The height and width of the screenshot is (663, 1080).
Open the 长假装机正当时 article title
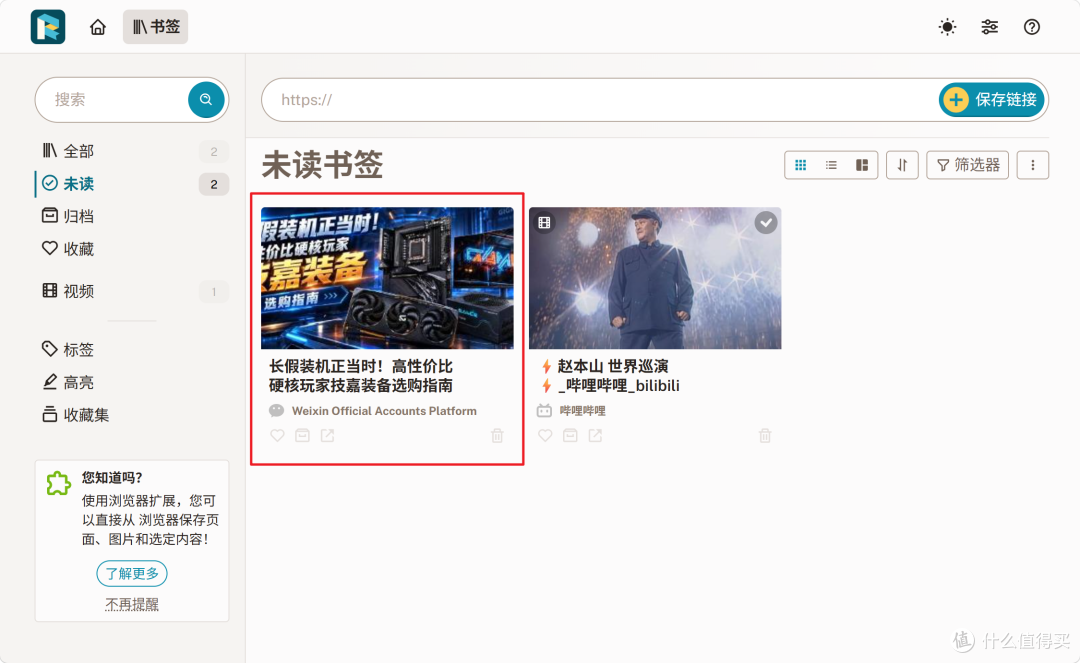(361, 376)
